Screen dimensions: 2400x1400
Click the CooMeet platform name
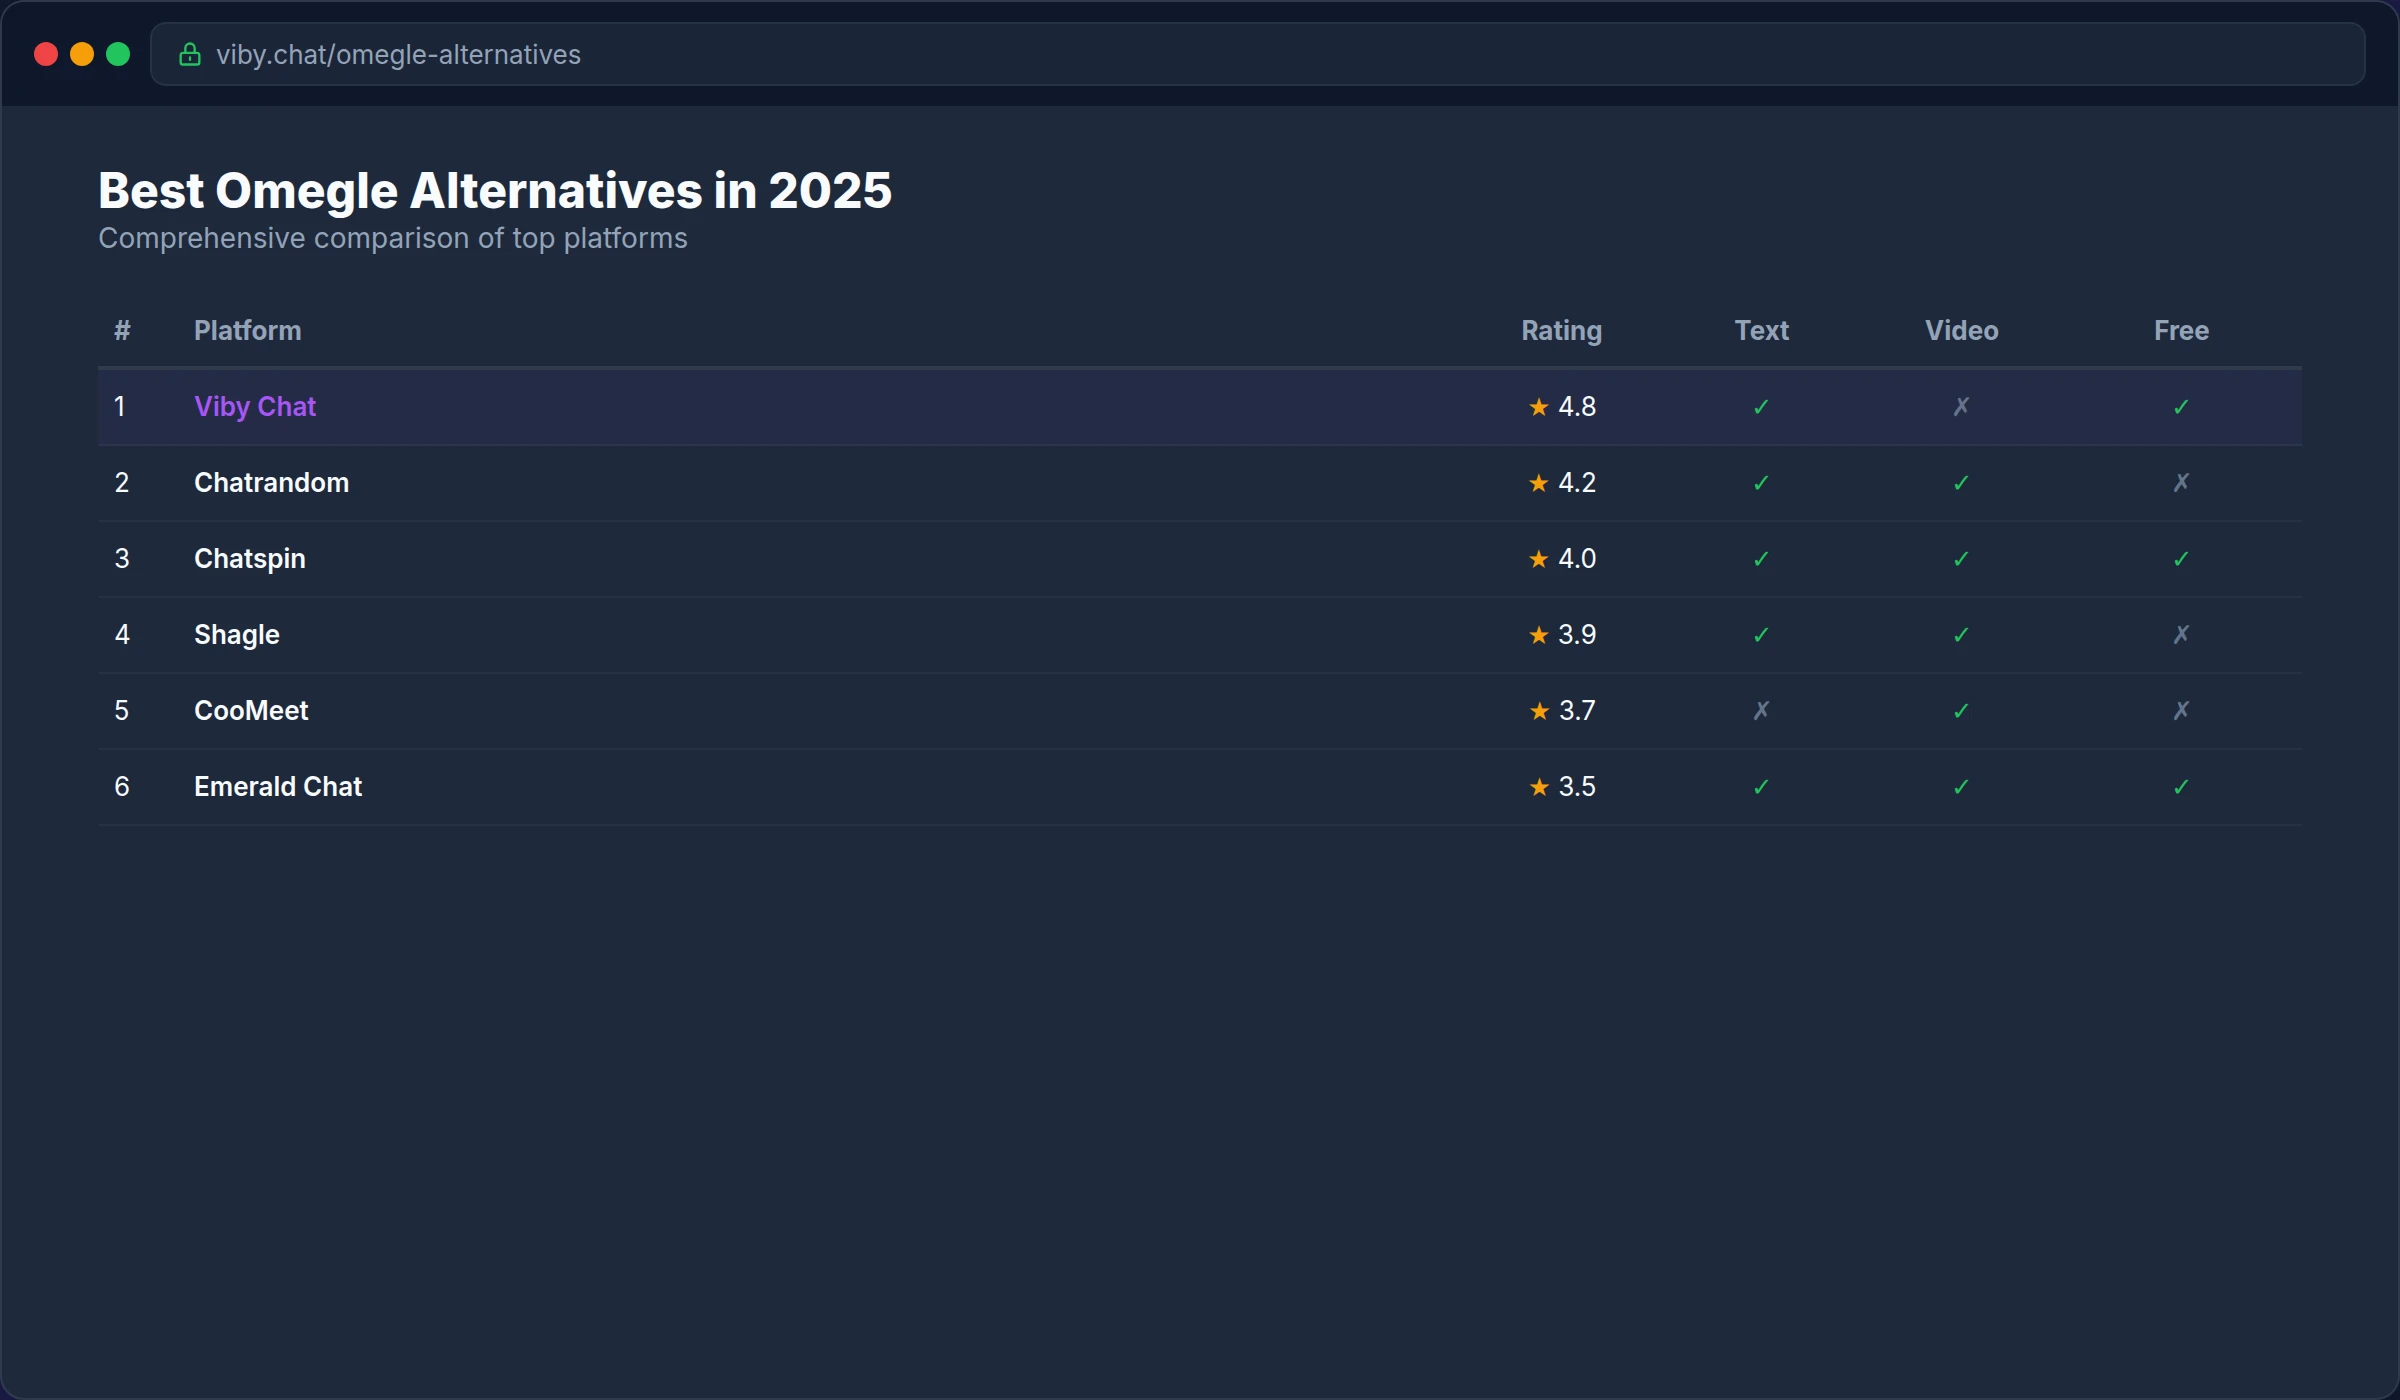[251, 711]
